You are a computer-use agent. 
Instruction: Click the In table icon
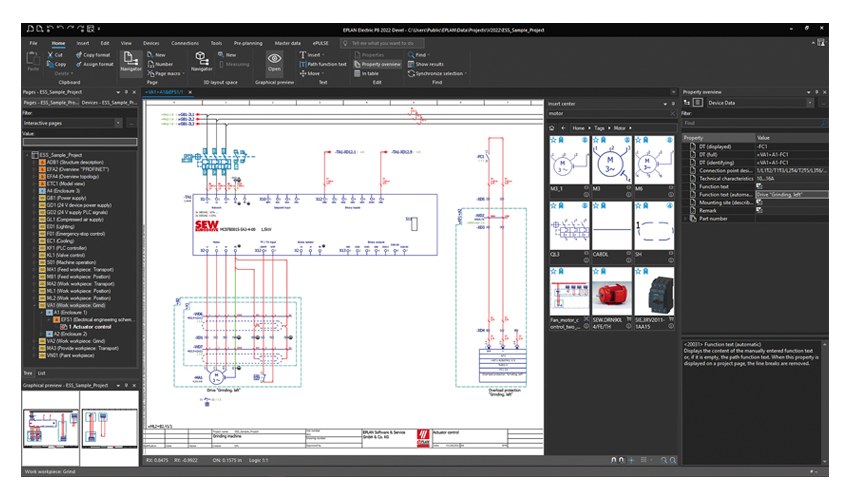pyautogui.click(x=357, y=73)
